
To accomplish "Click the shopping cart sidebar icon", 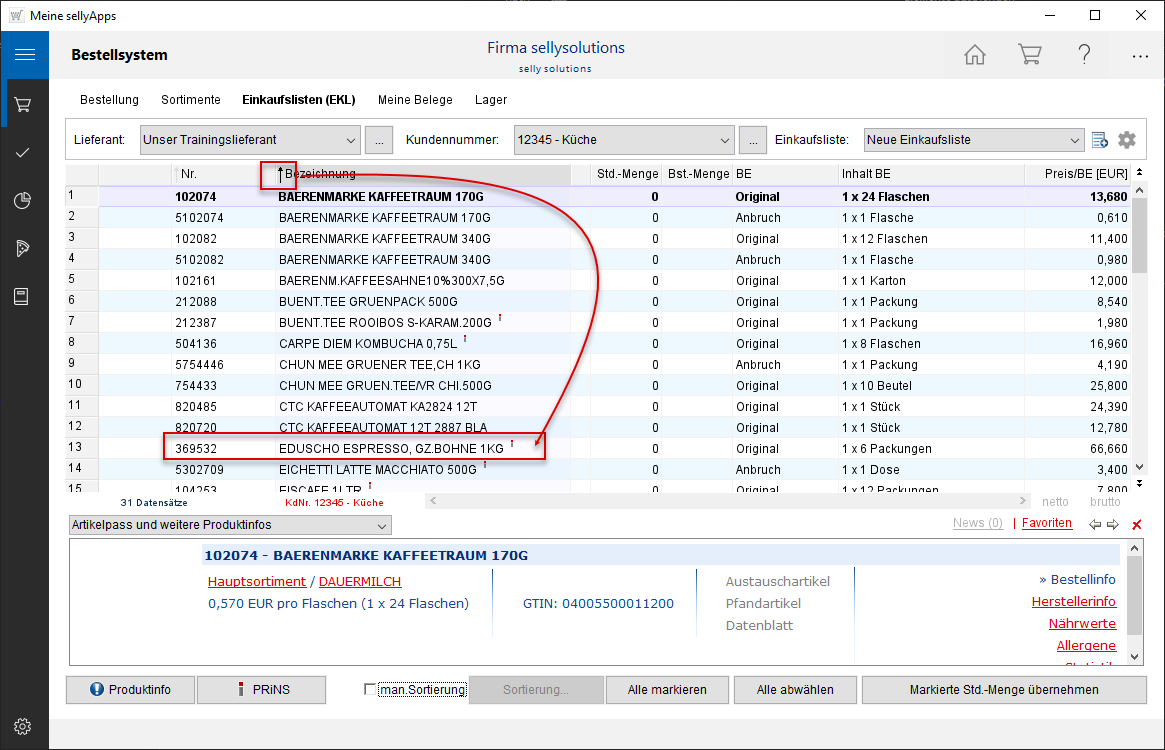I will [x=24, y=104].
